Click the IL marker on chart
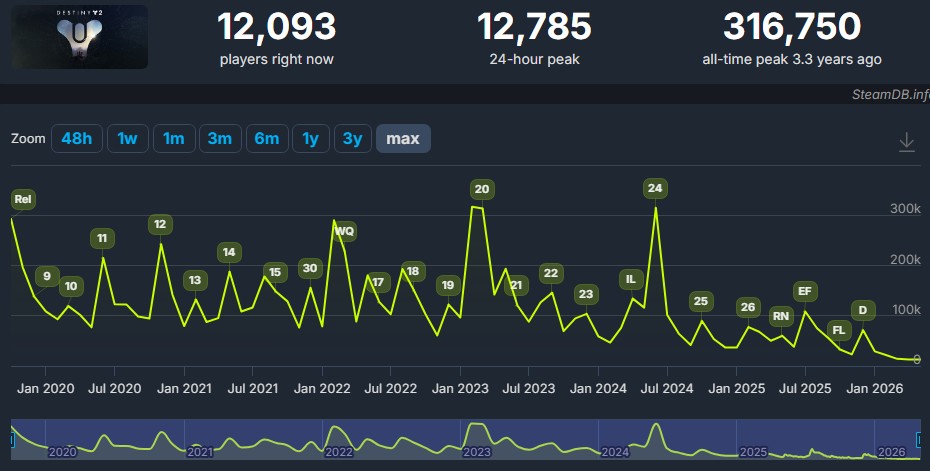 (630, 279)
